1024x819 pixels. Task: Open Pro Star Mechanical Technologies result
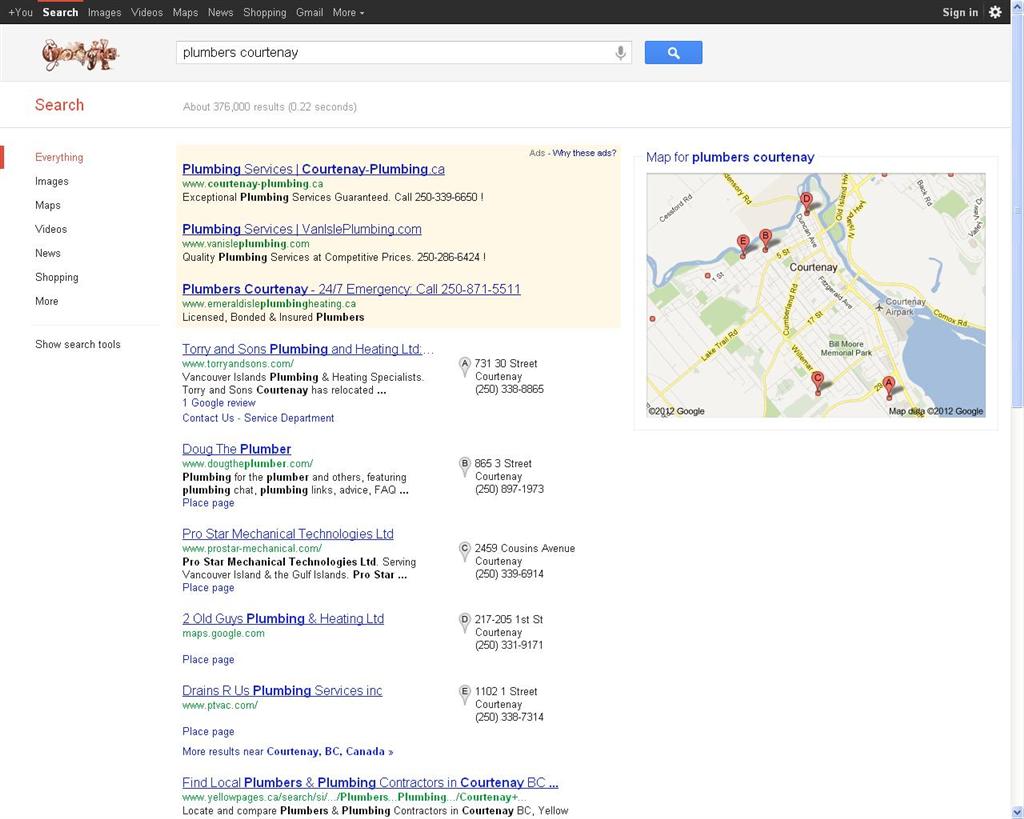coord(288,534)
